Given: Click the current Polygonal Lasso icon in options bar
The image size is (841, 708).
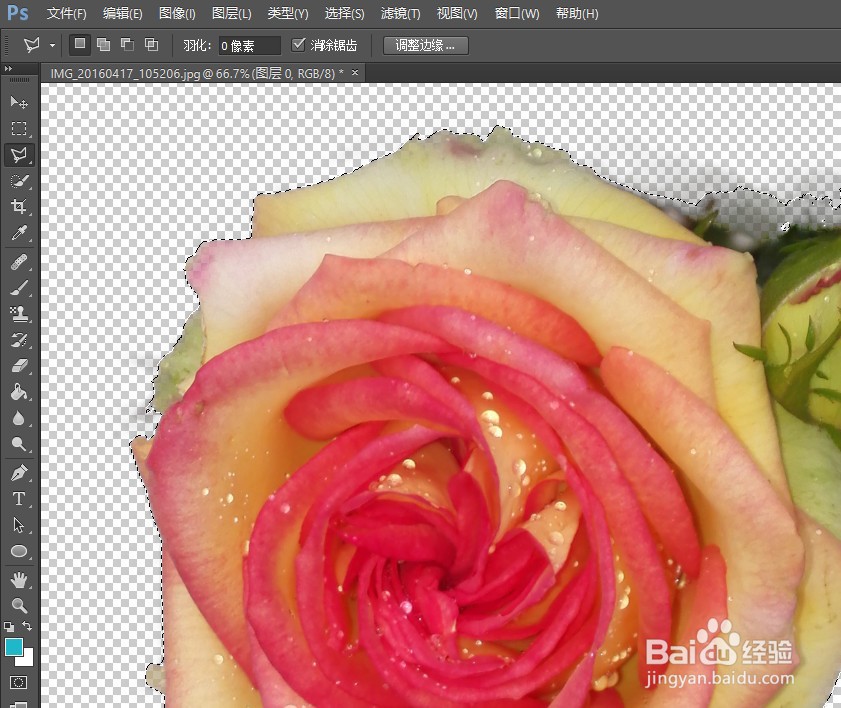Looking at the screenshot, I should pyautogui.click(x=31, y=45).
